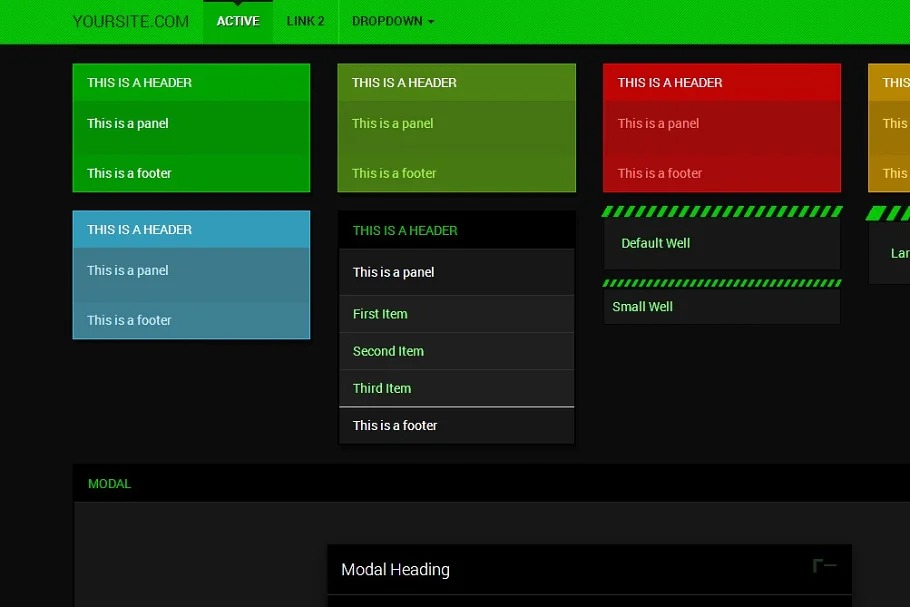Click the red panel body text
The width and height of the screenshot is (910, 607).
tap(658, 124)
